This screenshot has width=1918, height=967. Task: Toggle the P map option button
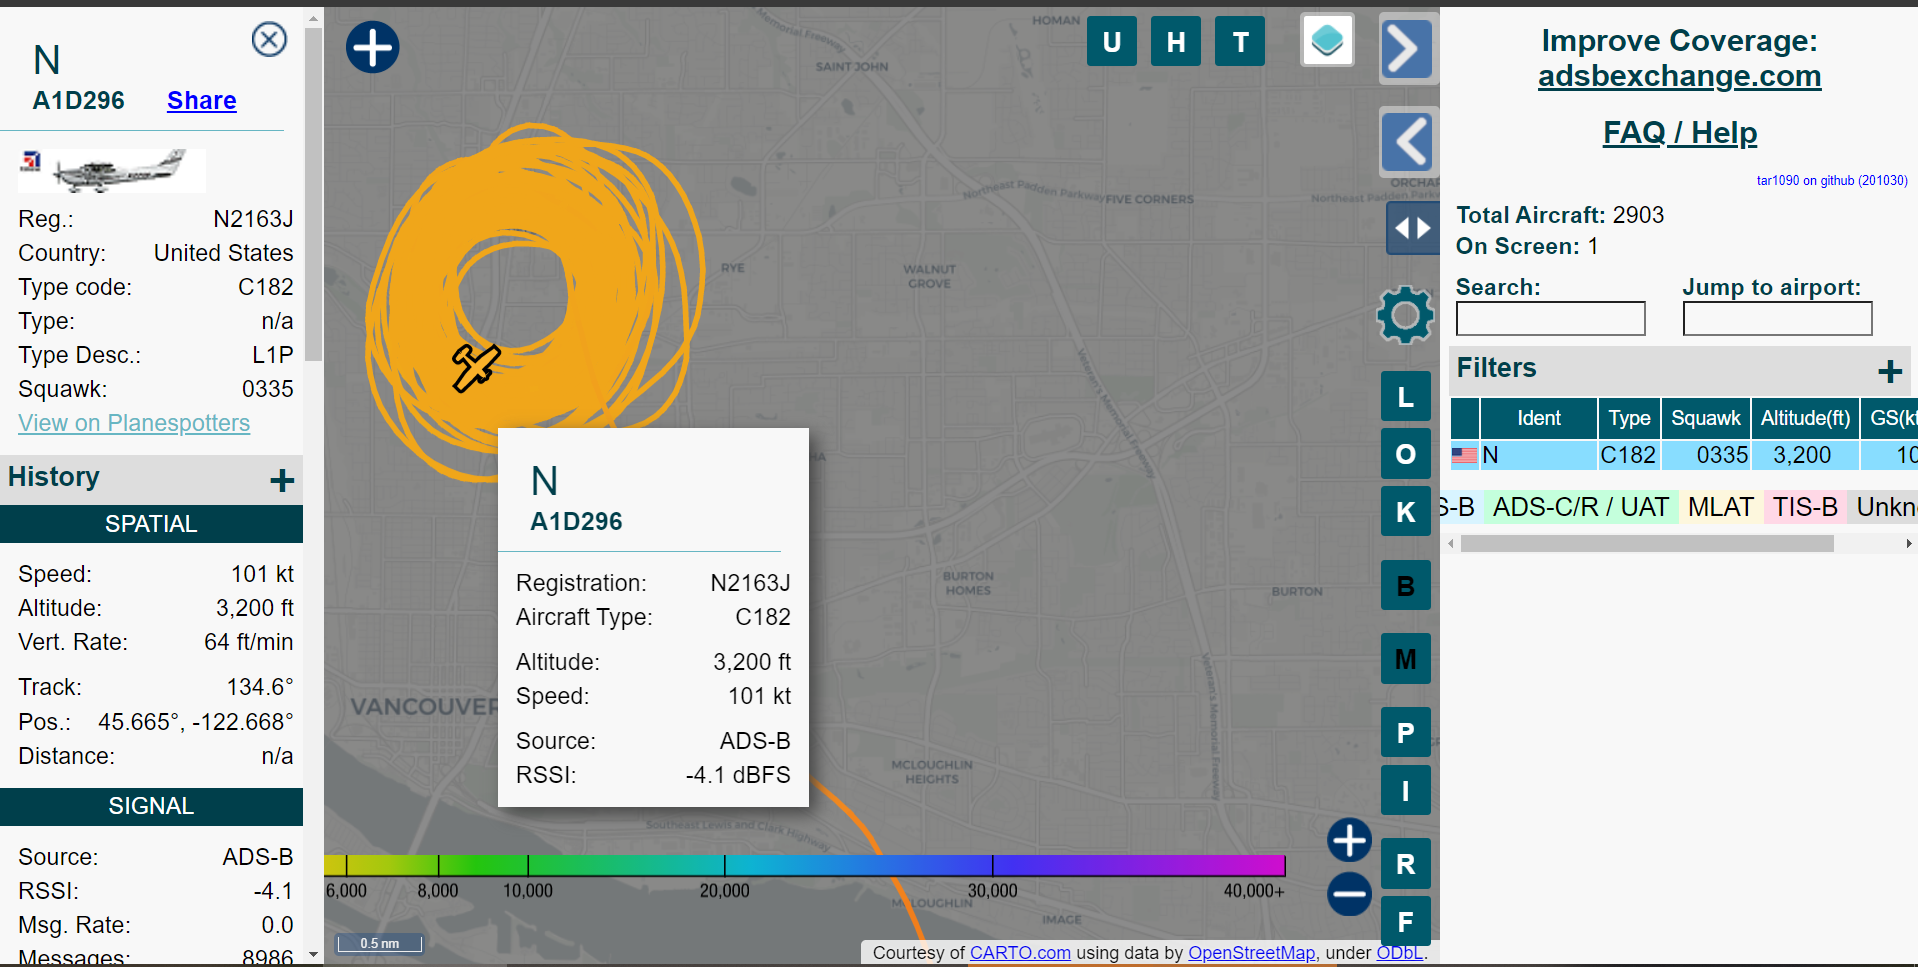[x=1405, y=733]
